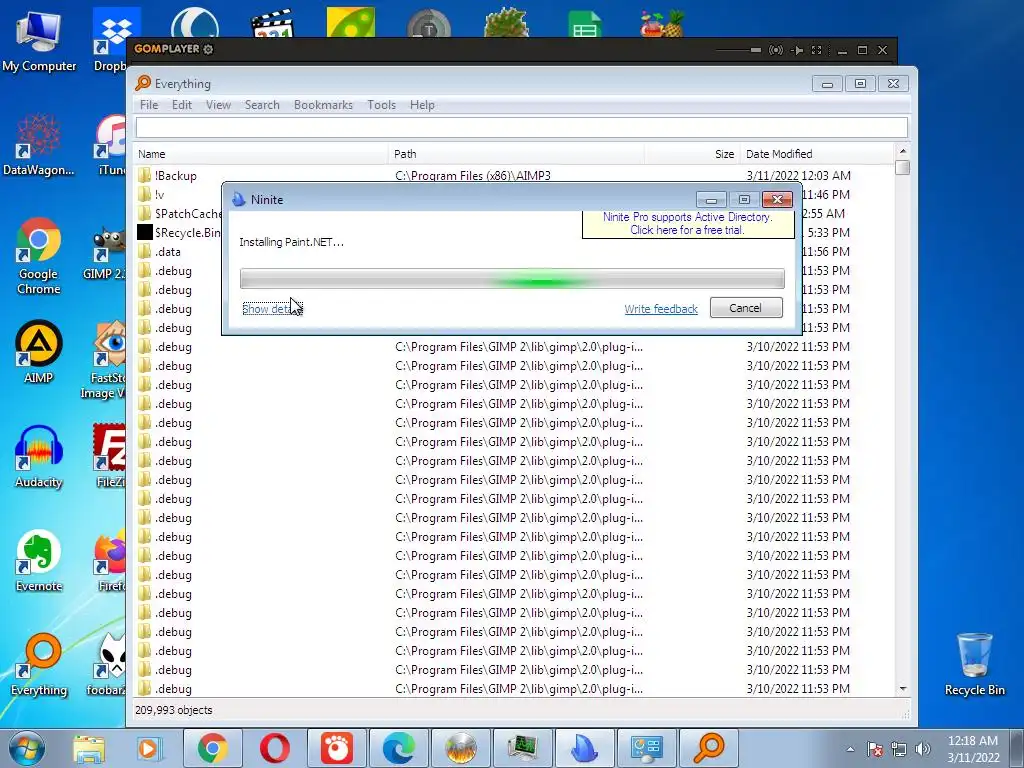Image resolution: width=1024 pixels, height=768 pixels.
Task: Click Cancel in the Ninite dialog
Action: coord(746,308)
